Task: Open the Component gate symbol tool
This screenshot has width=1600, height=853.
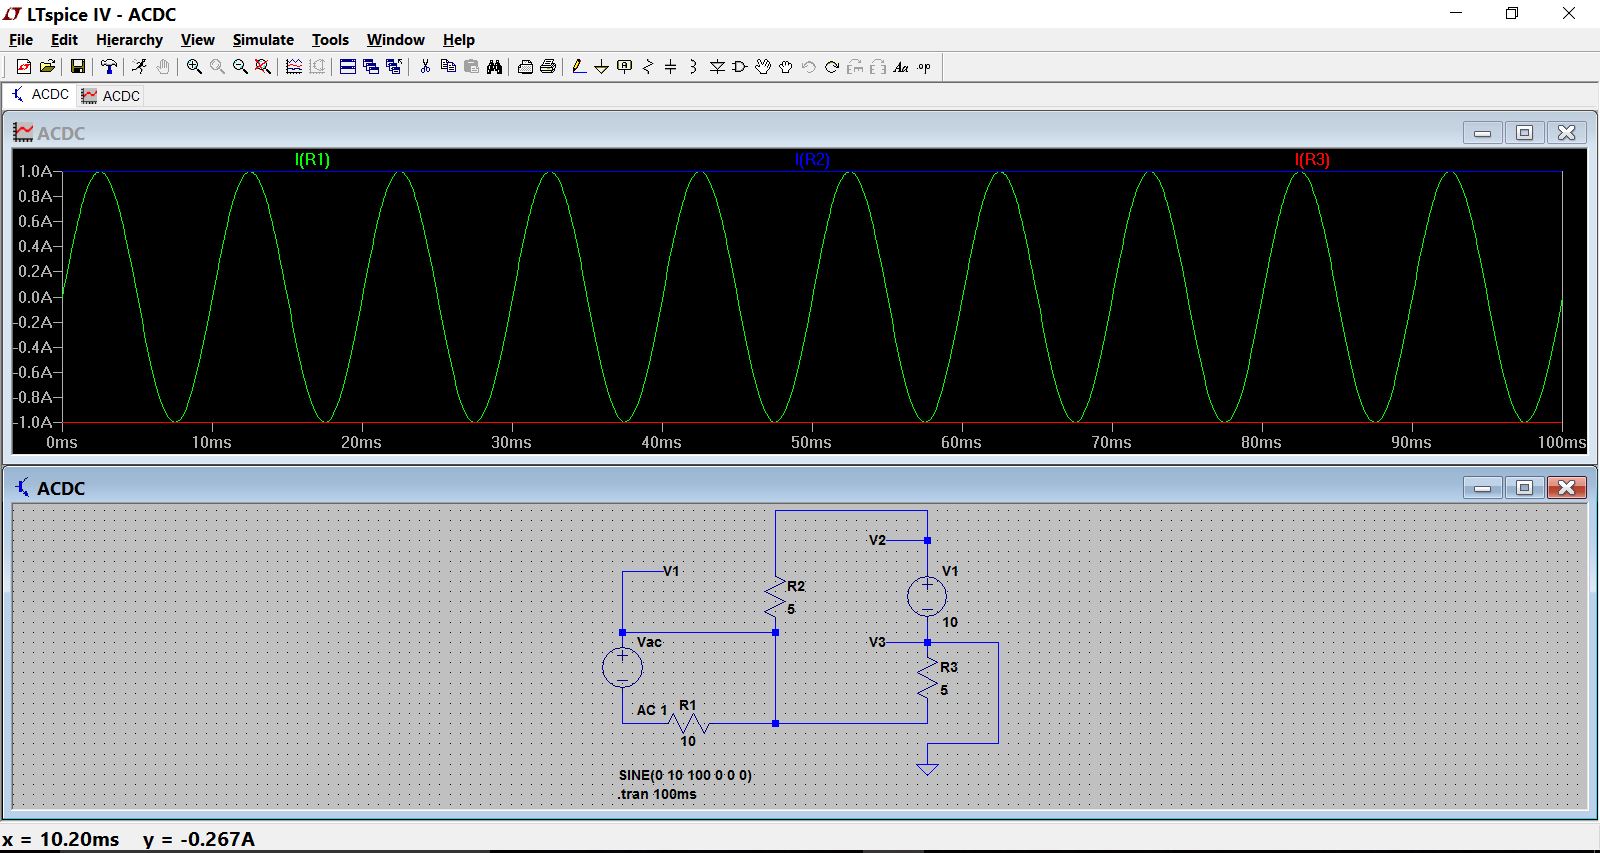Action: click(x=740, y=67)
